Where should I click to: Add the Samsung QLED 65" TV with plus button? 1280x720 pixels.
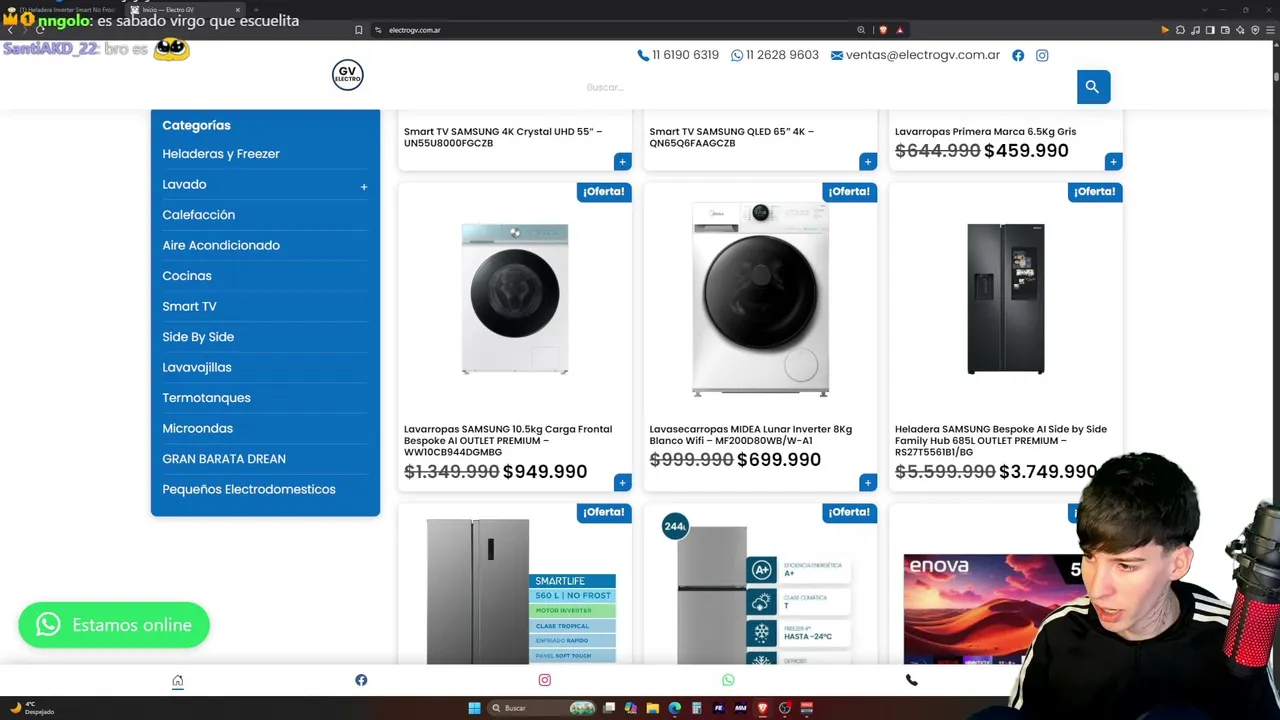[868, 162]
